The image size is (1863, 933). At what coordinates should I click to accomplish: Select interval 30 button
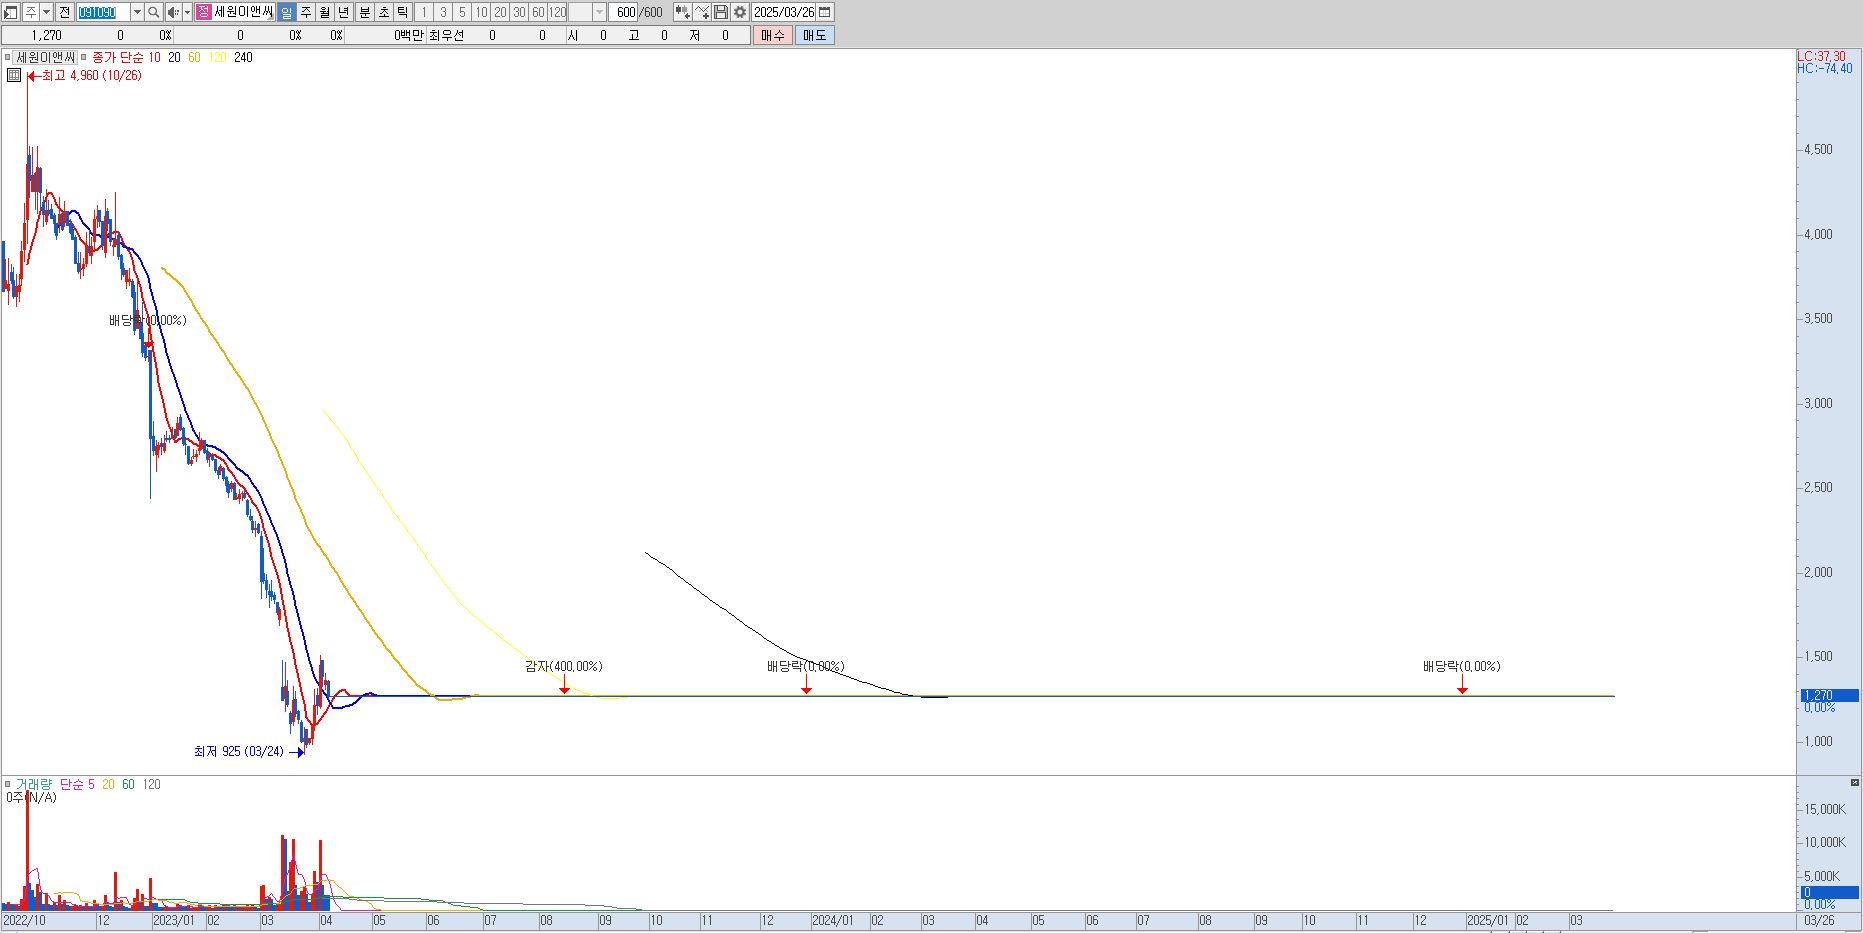[519, 12]
